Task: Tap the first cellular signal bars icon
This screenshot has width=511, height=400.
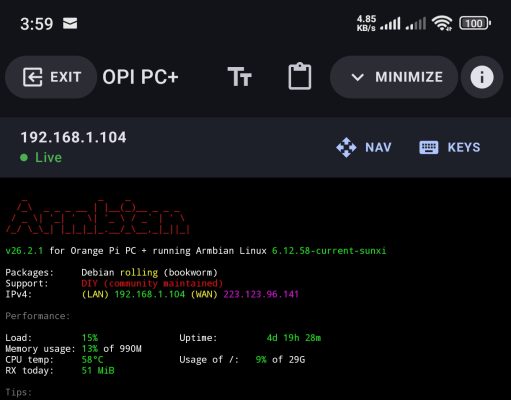Action: pyautogui.click(x=390, y=23)
